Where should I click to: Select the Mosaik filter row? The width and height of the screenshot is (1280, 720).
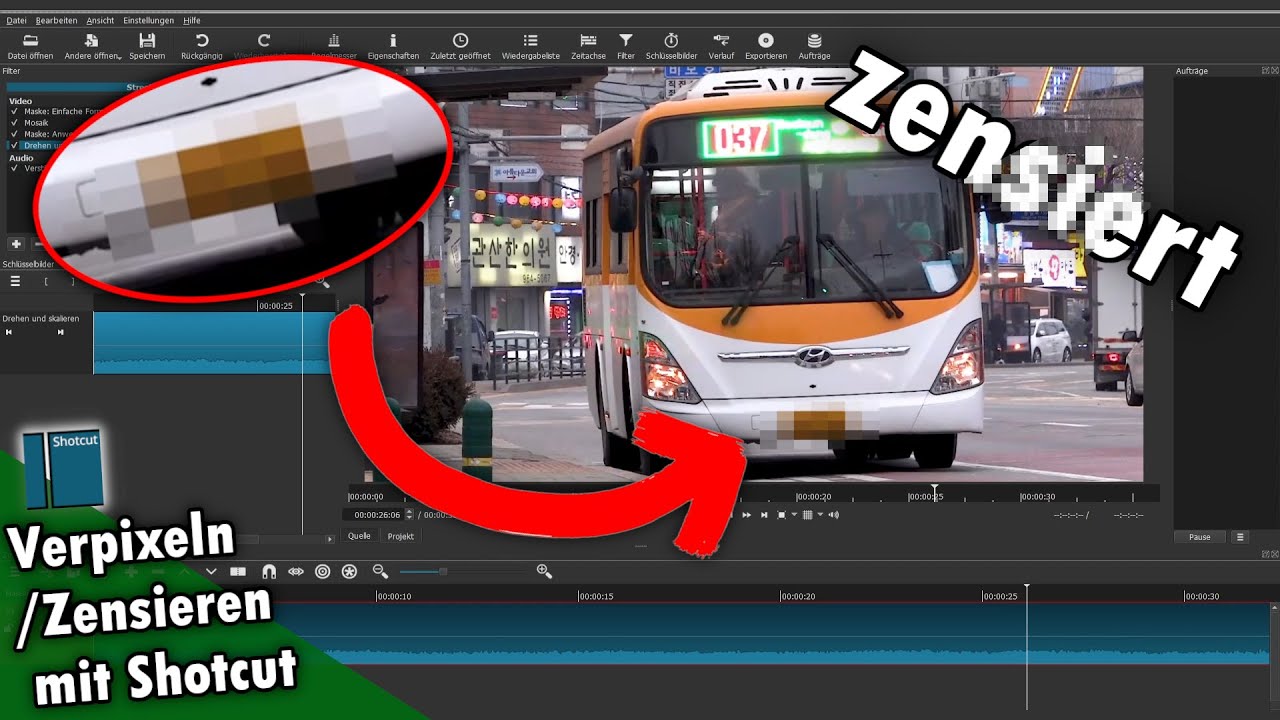tap(36, 123)
